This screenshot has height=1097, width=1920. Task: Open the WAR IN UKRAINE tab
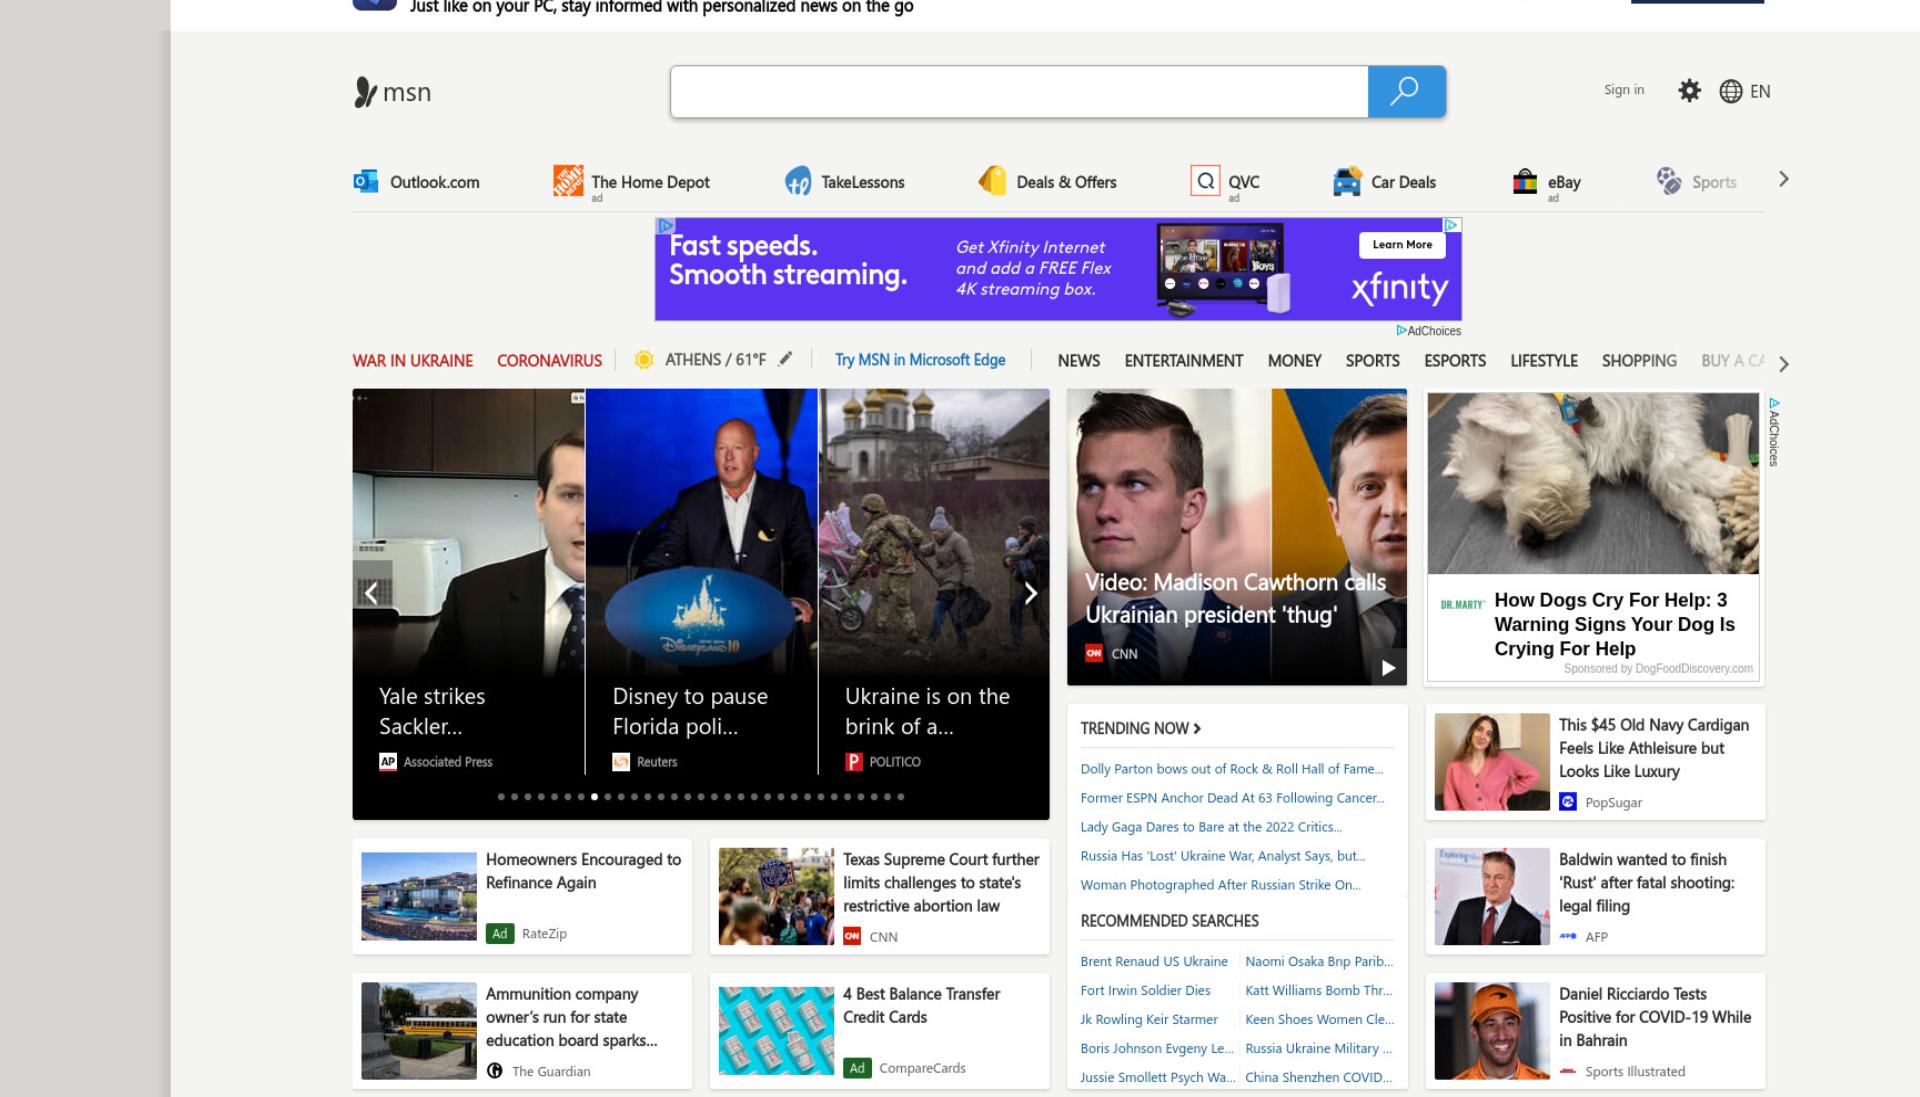click(x=413, y=360)
